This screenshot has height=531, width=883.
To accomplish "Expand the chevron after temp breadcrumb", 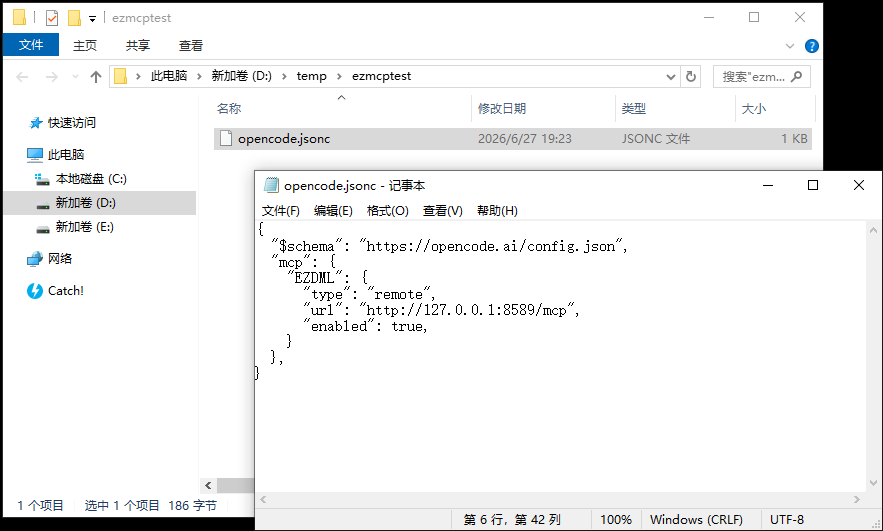I will coord(340,77).
